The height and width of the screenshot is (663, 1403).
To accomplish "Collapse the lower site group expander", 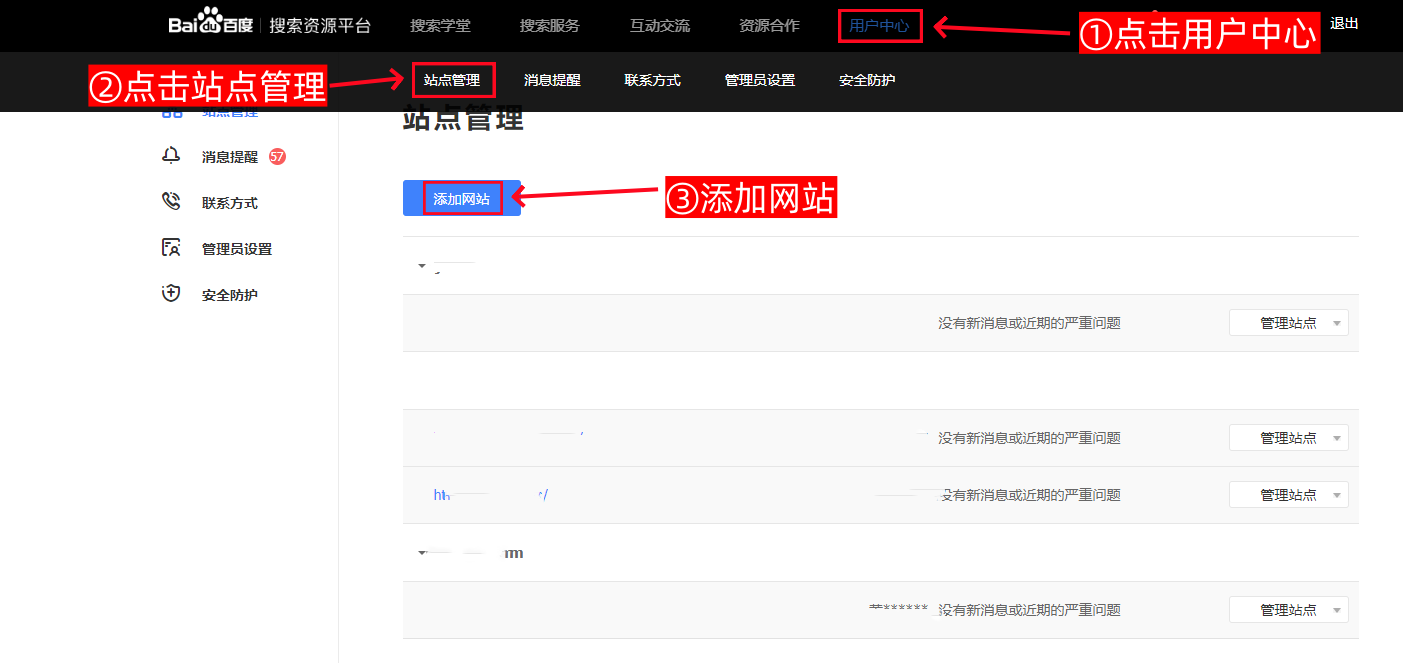I will tap(421, 551).
